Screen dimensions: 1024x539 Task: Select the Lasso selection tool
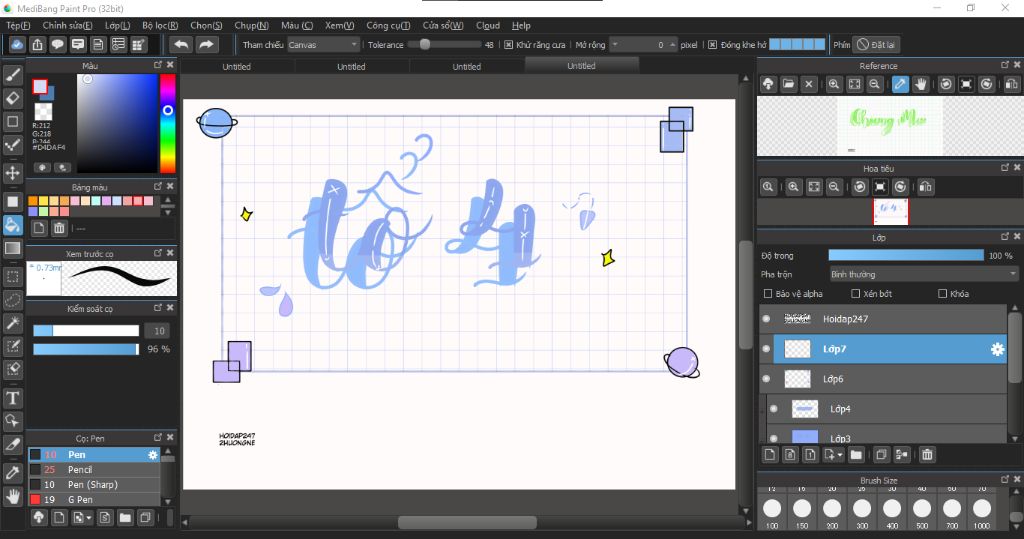[x=12, y=300]
